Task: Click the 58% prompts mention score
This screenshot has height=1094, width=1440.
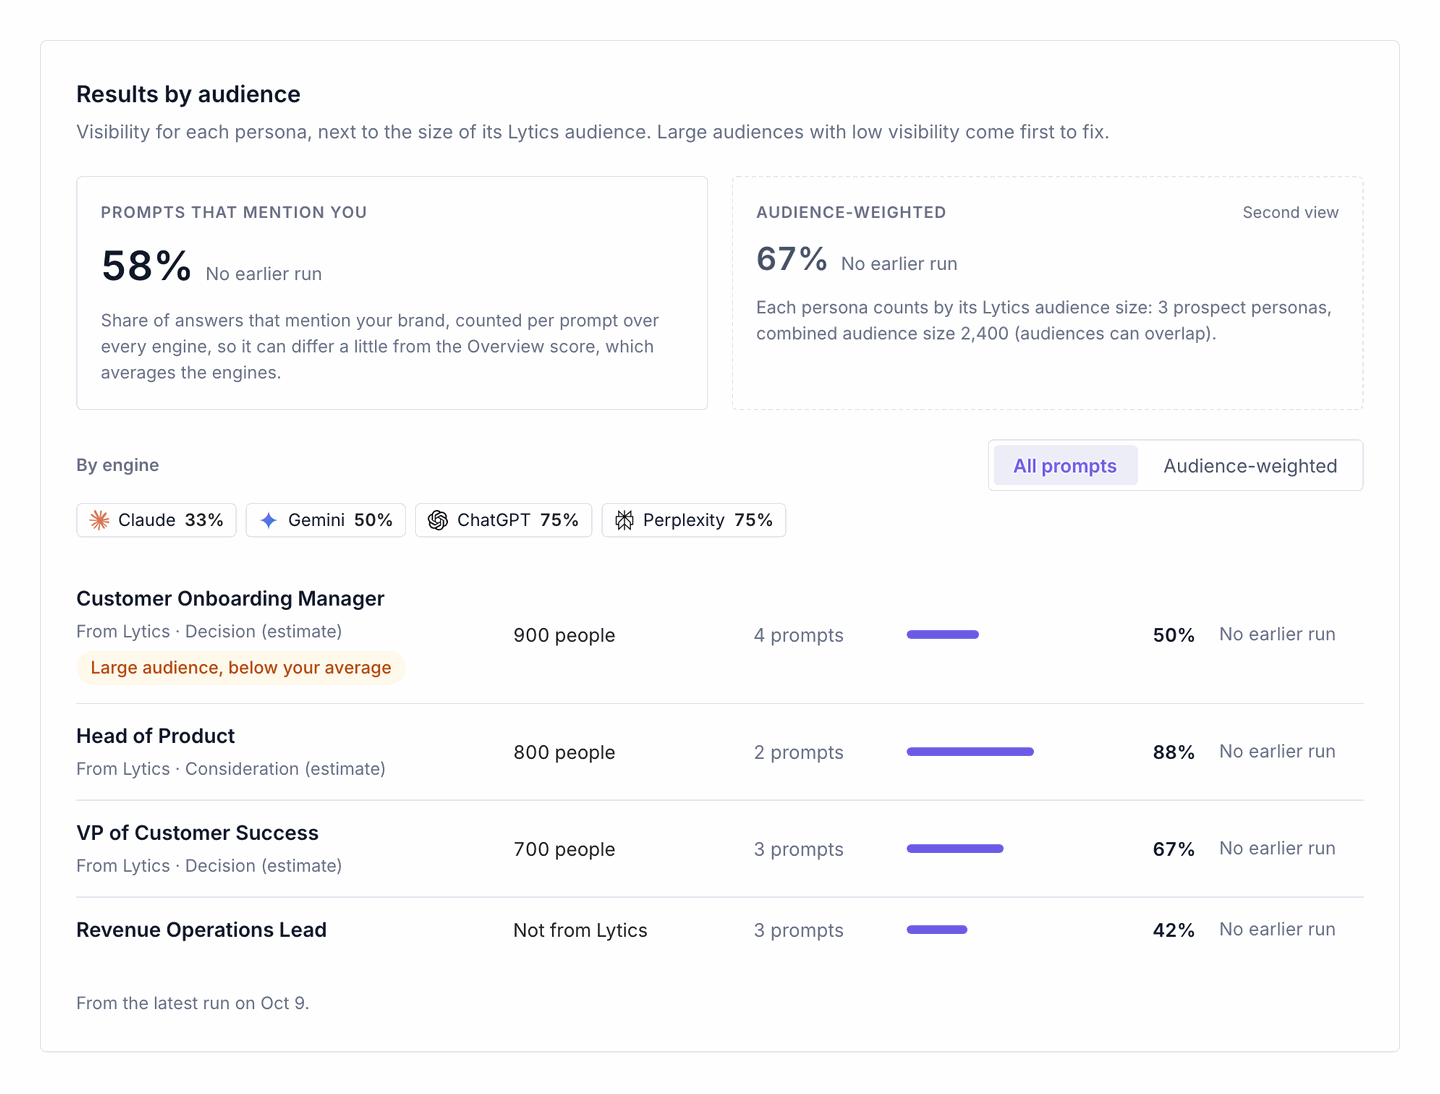Action: (146, 266)
